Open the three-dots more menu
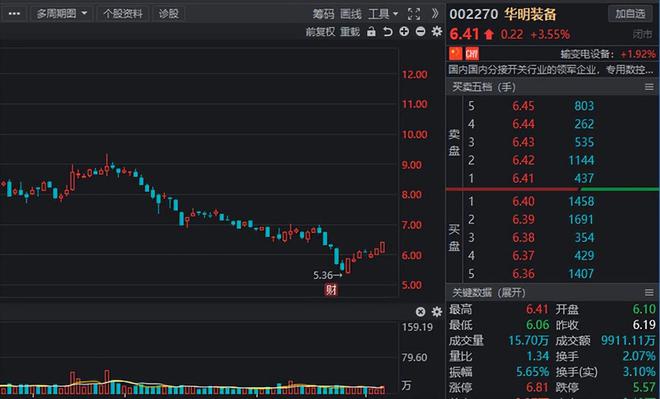Viewport: 660px width, 399px height. [14, 14]
